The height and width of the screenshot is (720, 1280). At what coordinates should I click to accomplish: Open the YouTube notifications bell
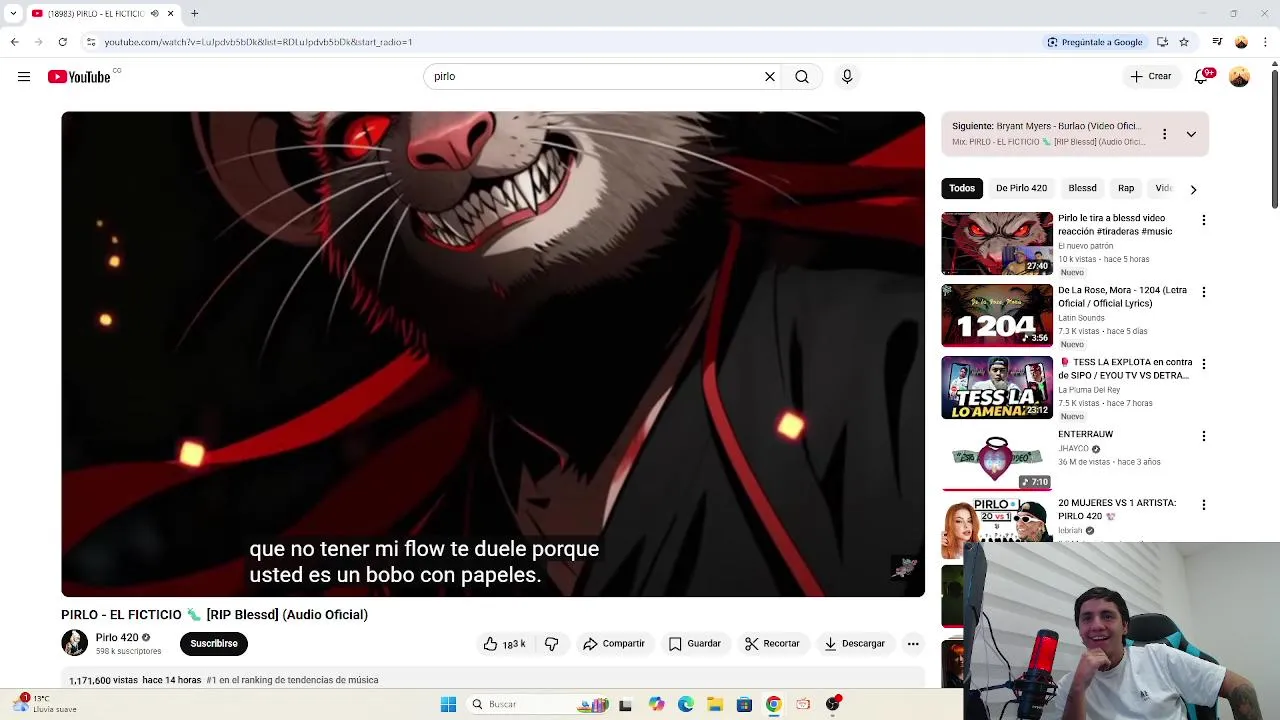point(1202,77)
